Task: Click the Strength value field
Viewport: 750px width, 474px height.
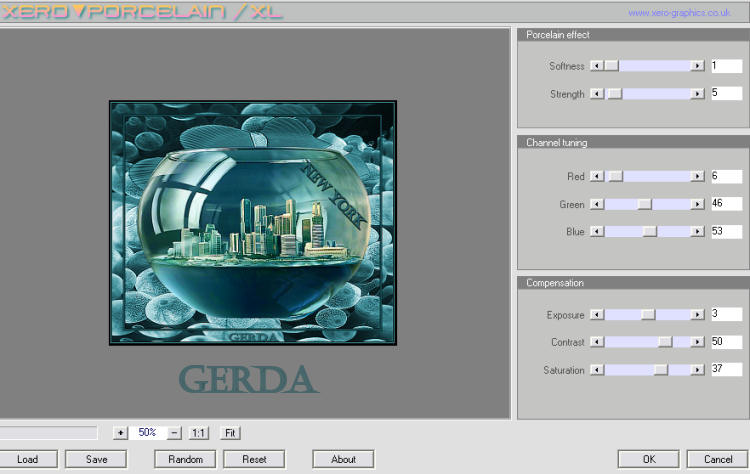Action: (x=727, y=93)
